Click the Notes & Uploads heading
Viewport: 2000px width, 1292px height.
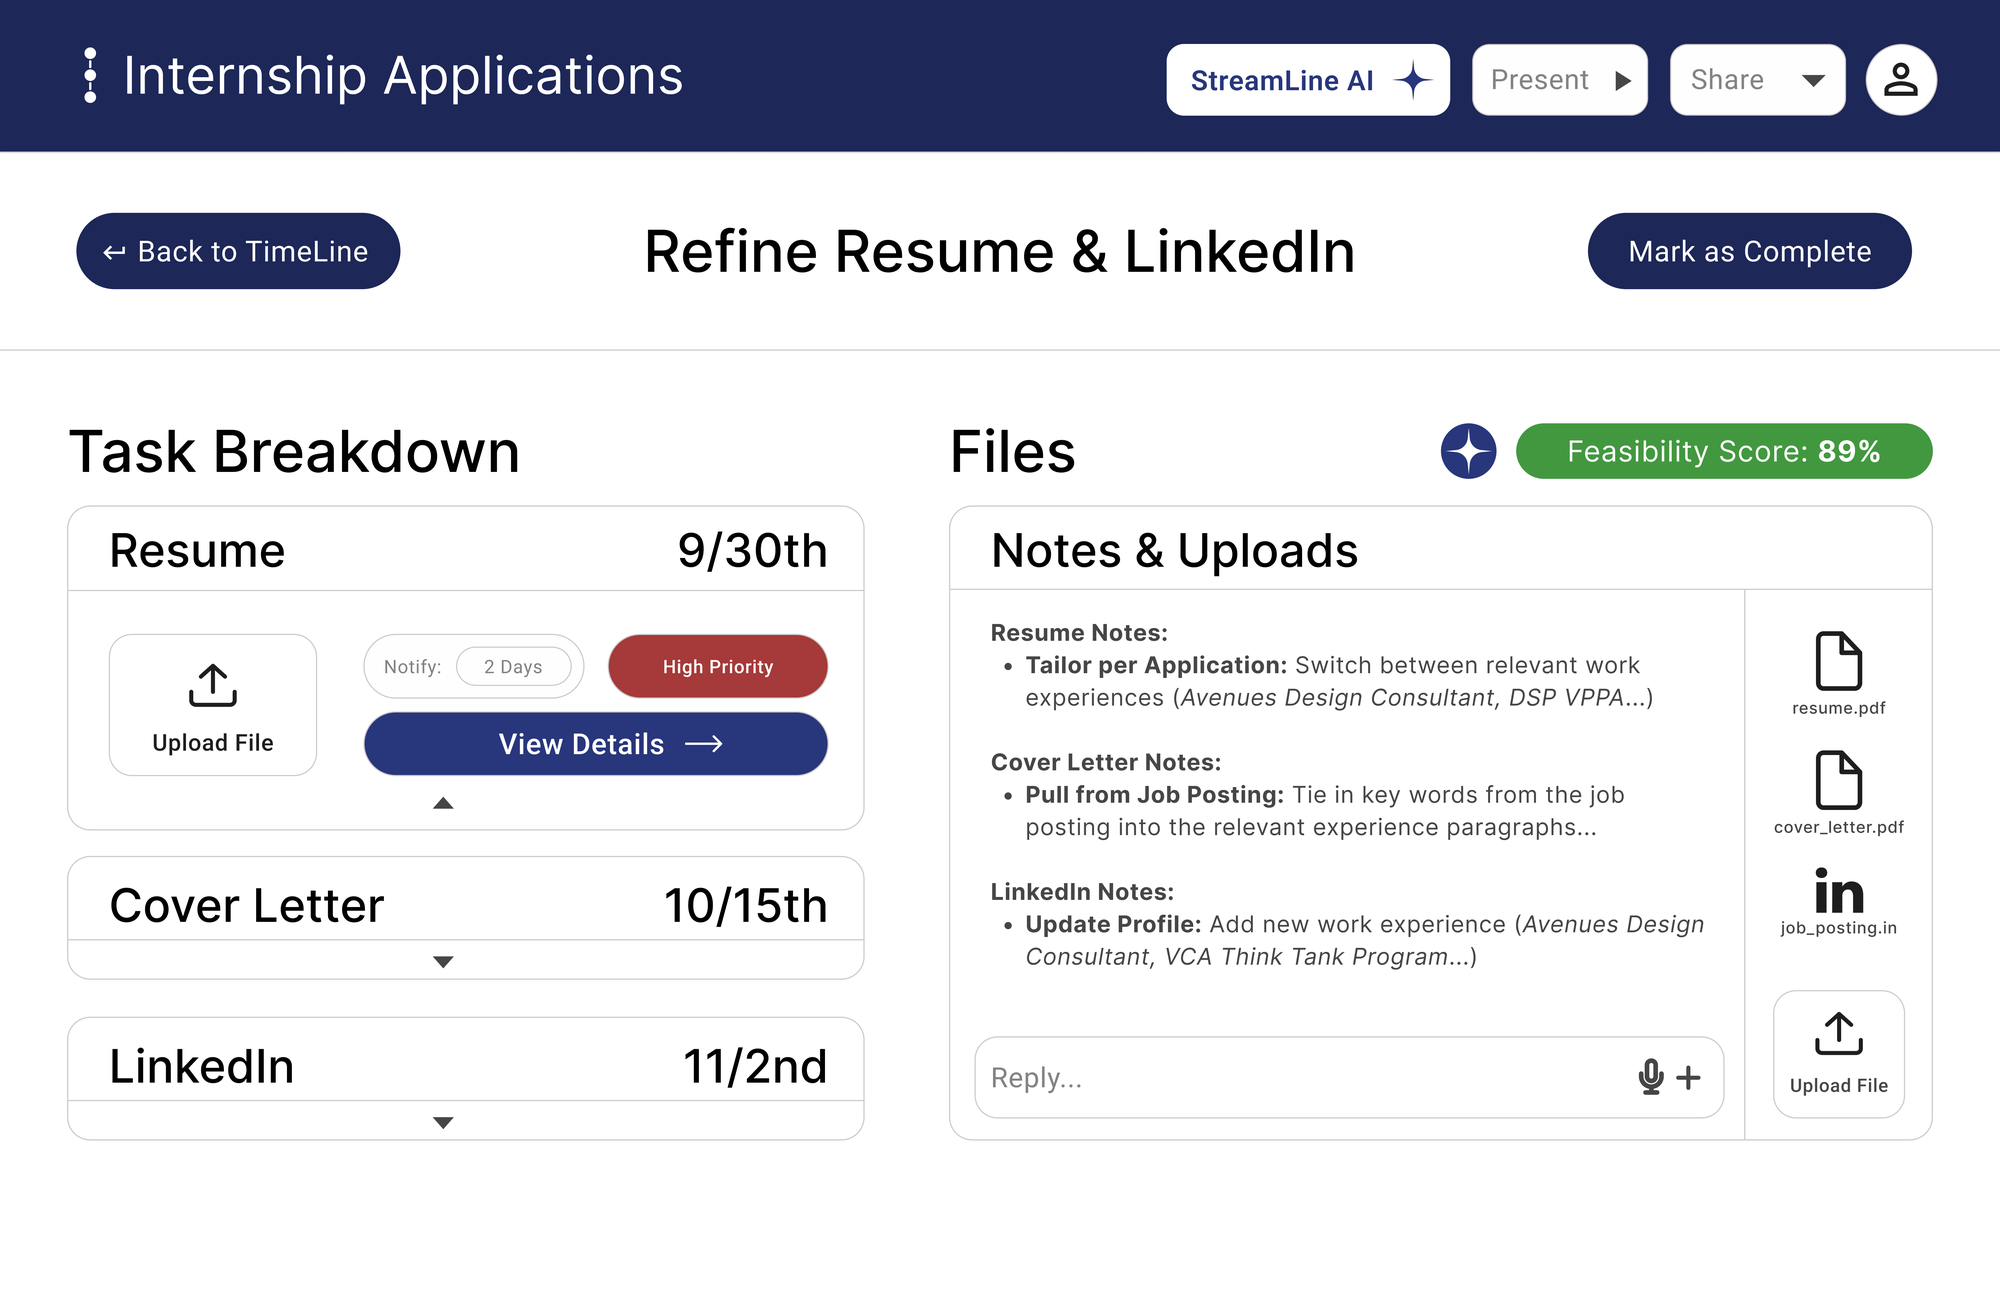pos(1174,550)
